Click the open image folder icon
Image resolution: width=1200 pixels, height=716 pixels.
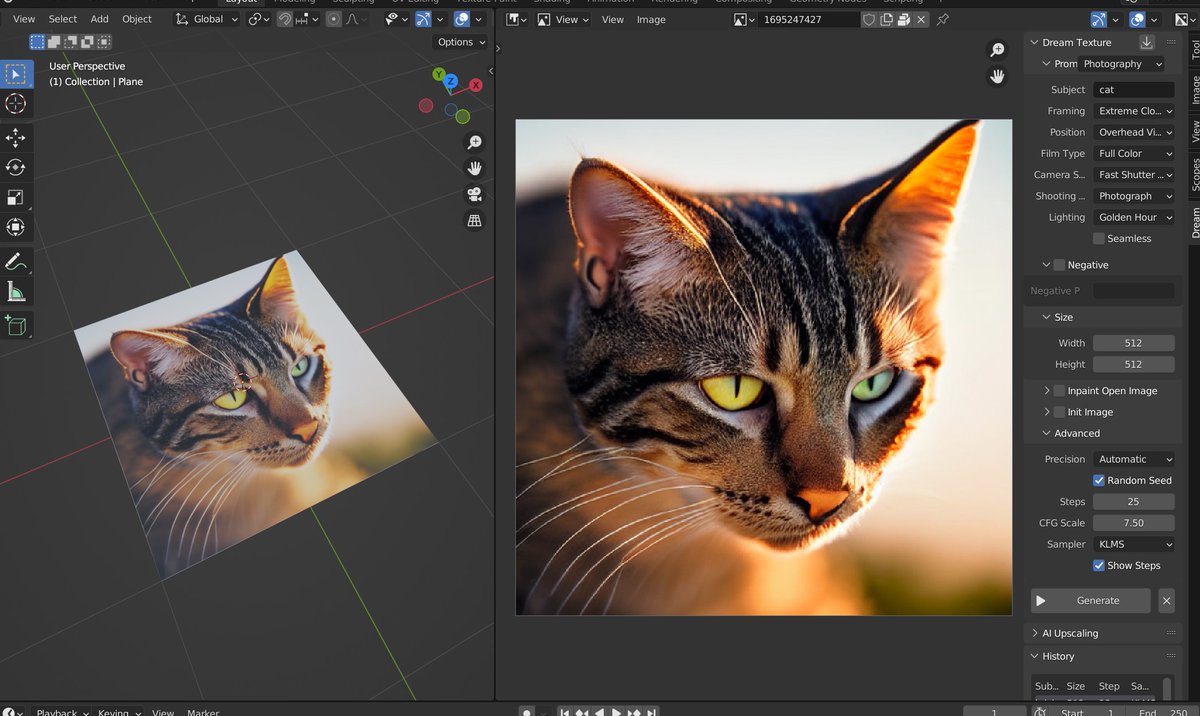click(x=903, y=19)
